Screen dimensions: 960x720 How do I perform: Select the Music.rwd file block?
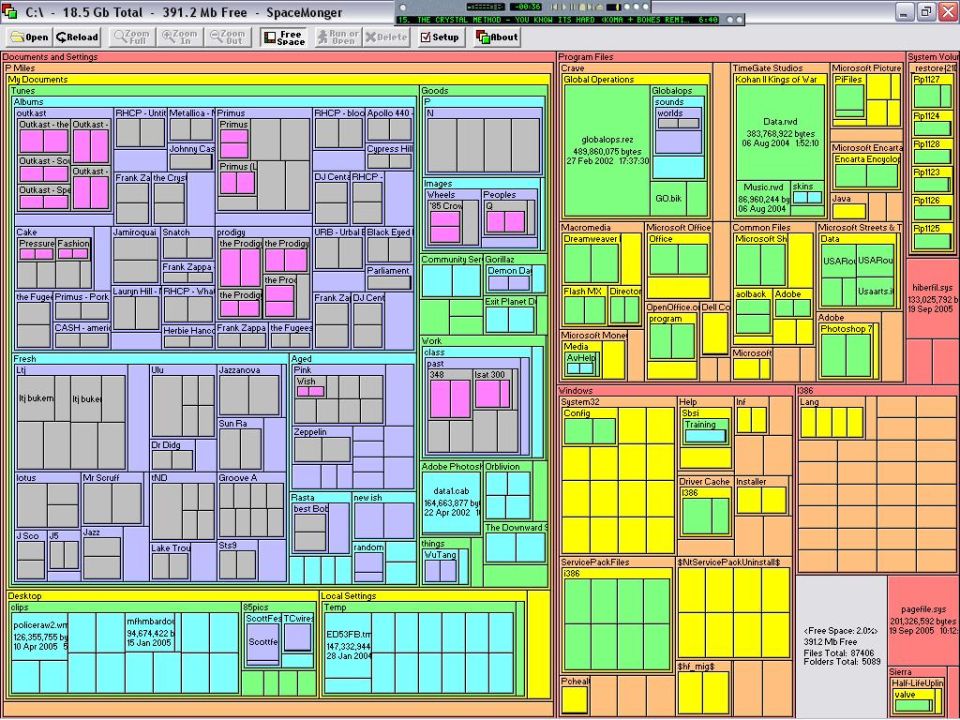coord(763,198)
